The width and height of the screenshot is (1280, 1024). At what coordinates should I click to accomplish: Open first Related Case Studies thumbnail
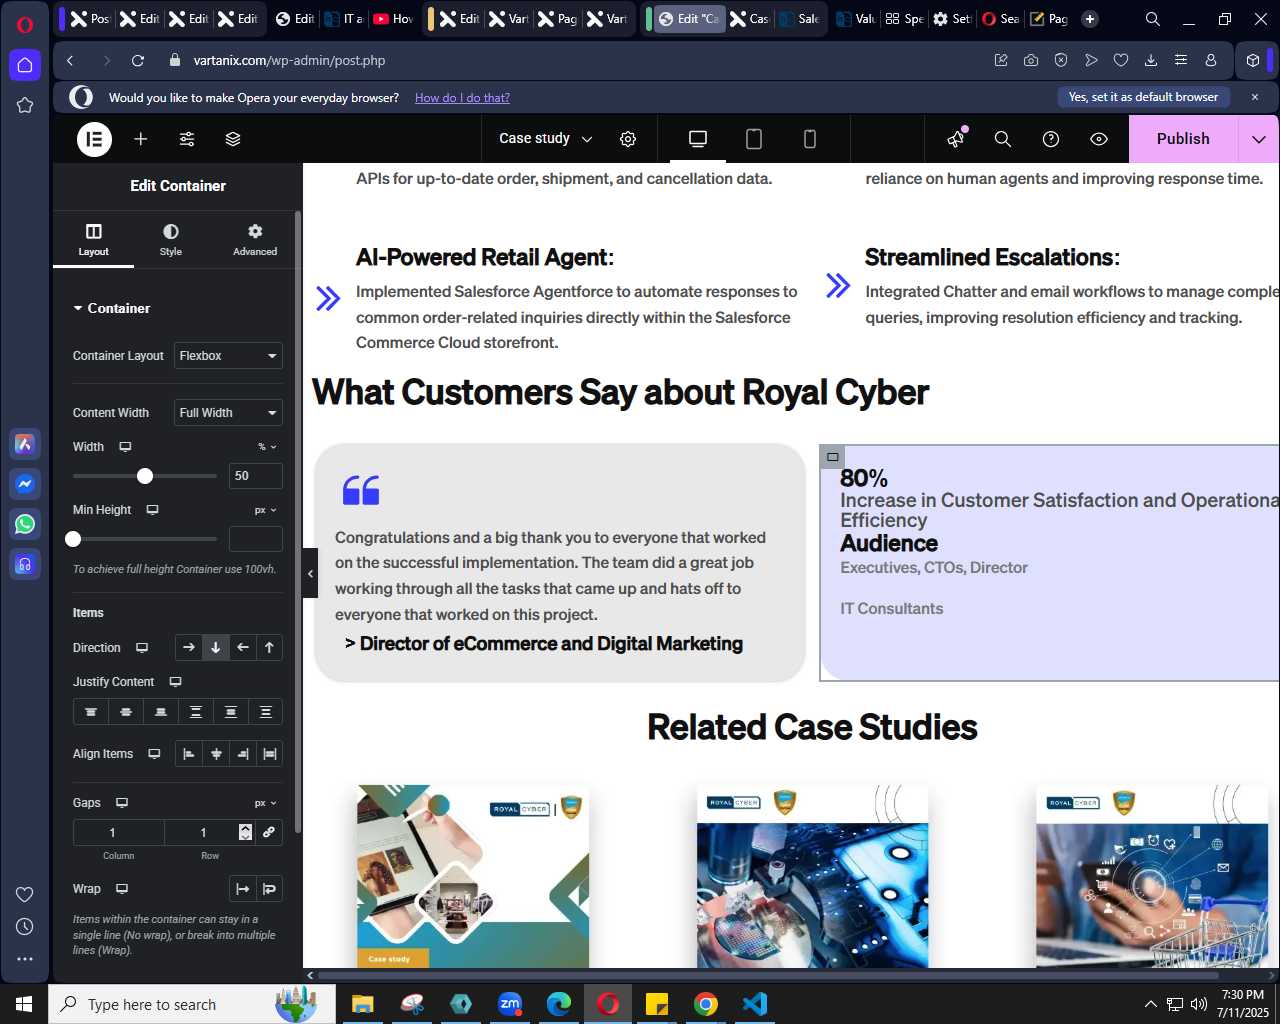[473, 876]
